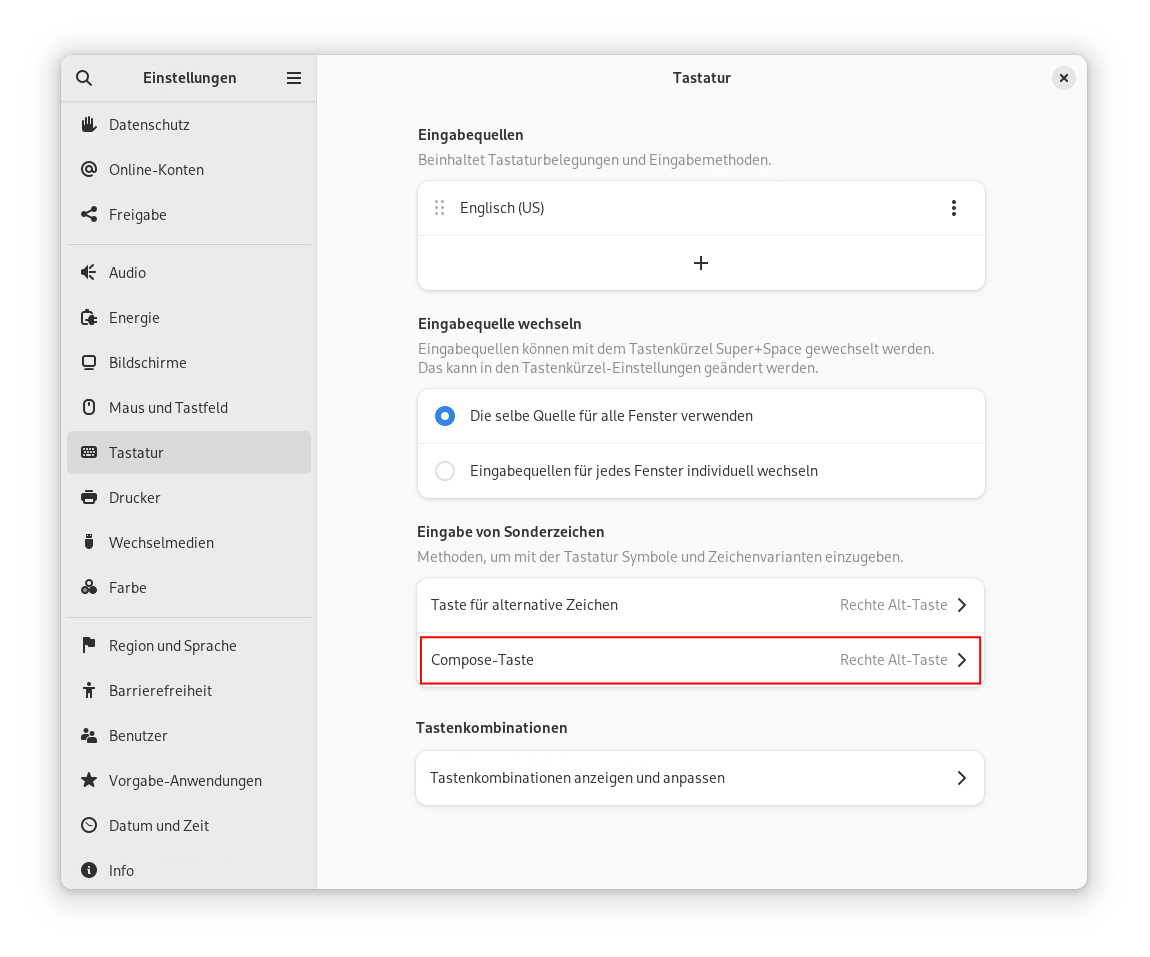1150x957 pixels.
Task: Open Info settings page
Action: [x=189, y=870]
